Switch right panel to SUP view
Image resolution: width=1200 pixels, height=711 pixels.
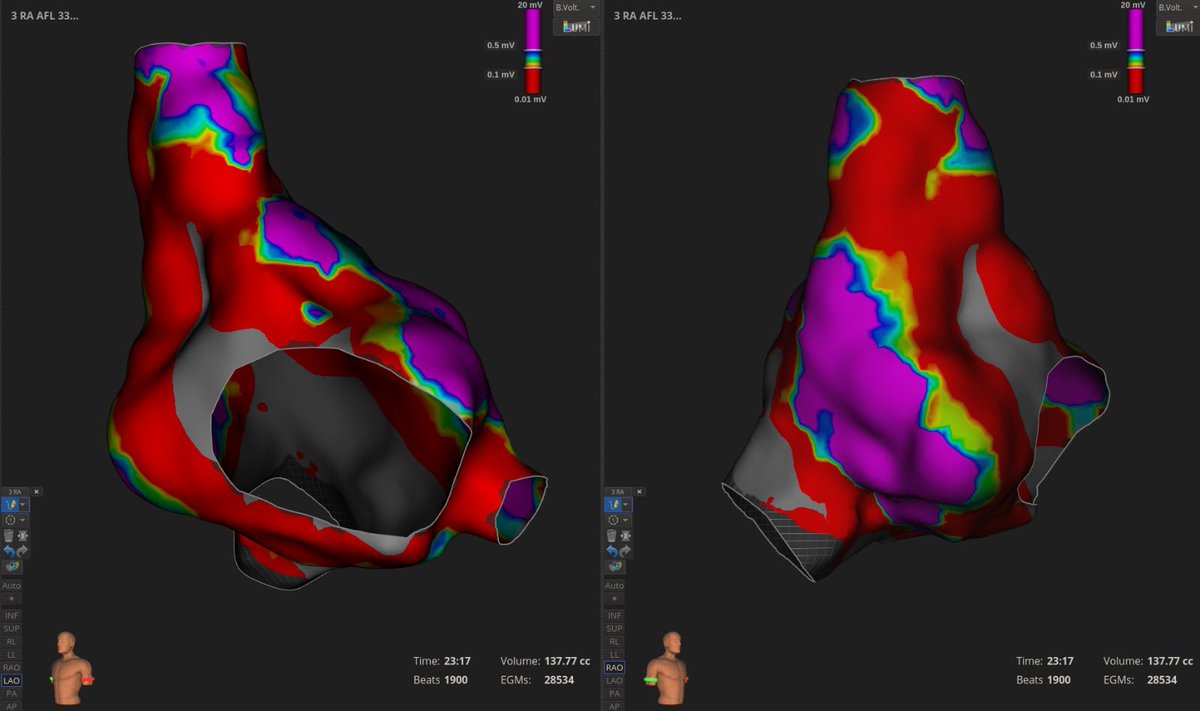click(x=614, y=628)
